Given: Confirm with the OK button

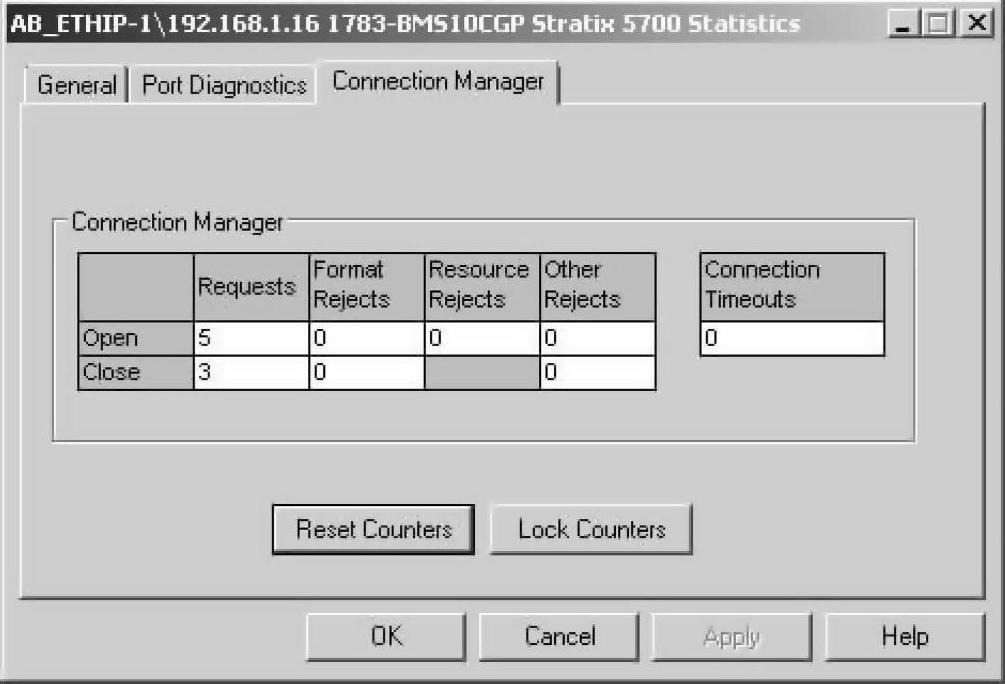Looking at the screenshot, I should pos(386,637).
